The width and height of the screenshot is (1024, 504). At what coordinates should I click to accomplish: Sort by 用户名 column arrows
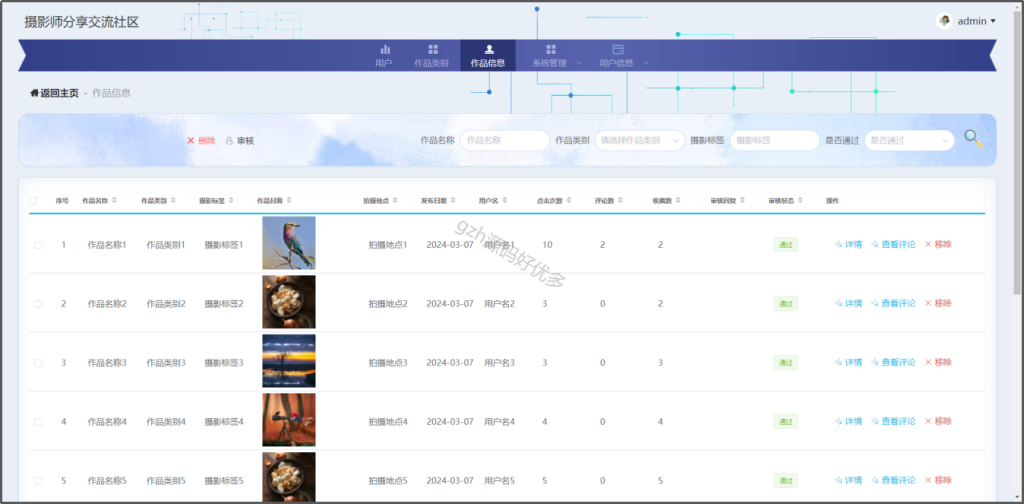(504, 200)
